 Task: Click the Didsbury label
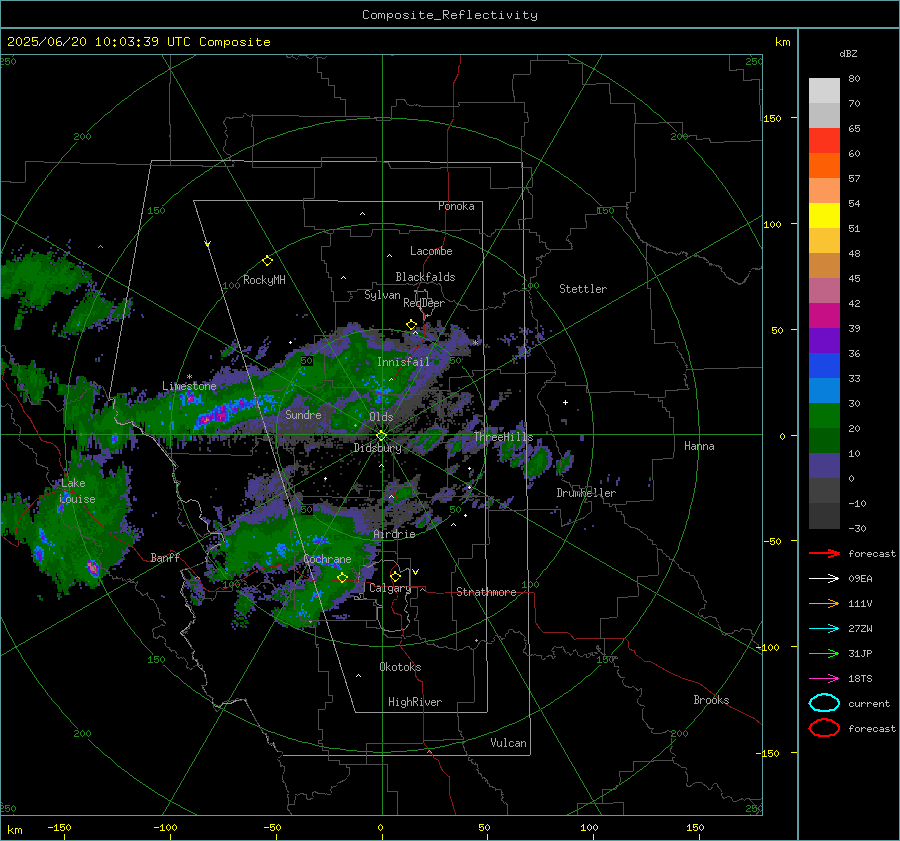tap(377, 448)
